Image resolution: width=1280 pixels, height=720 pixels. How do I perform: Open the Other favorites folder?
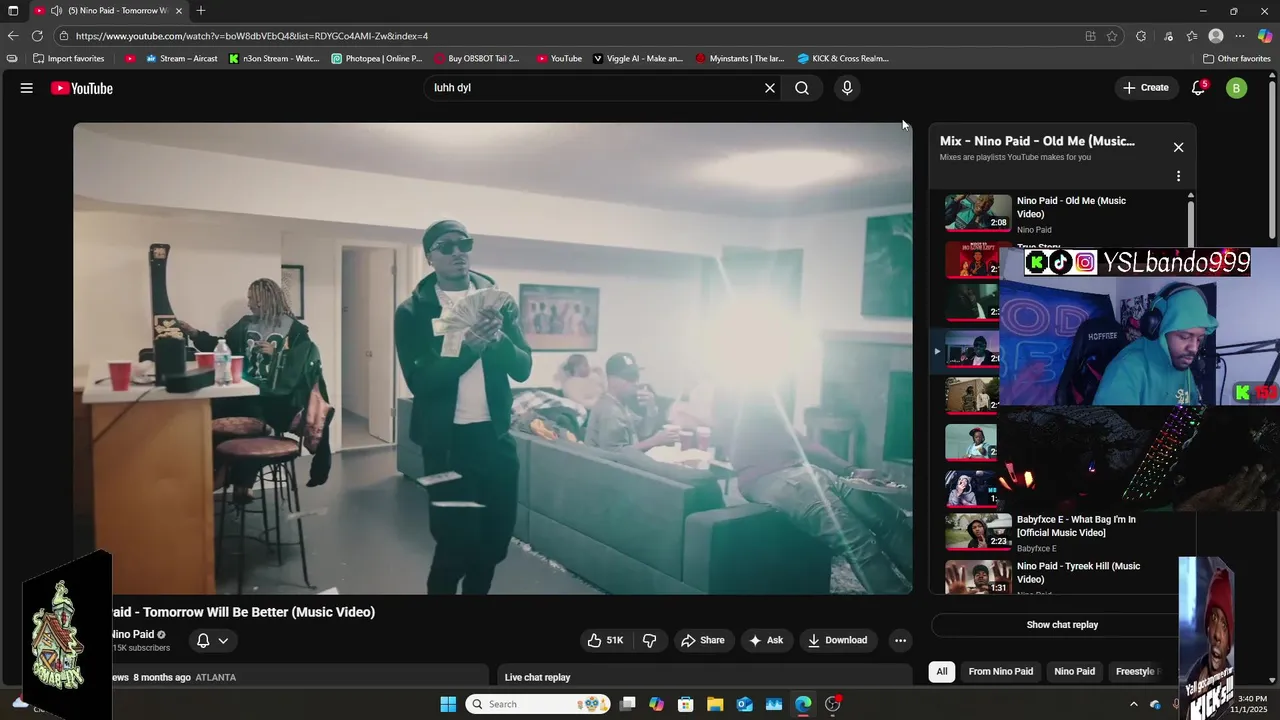pyautogui.click(x=1236, y=59)
